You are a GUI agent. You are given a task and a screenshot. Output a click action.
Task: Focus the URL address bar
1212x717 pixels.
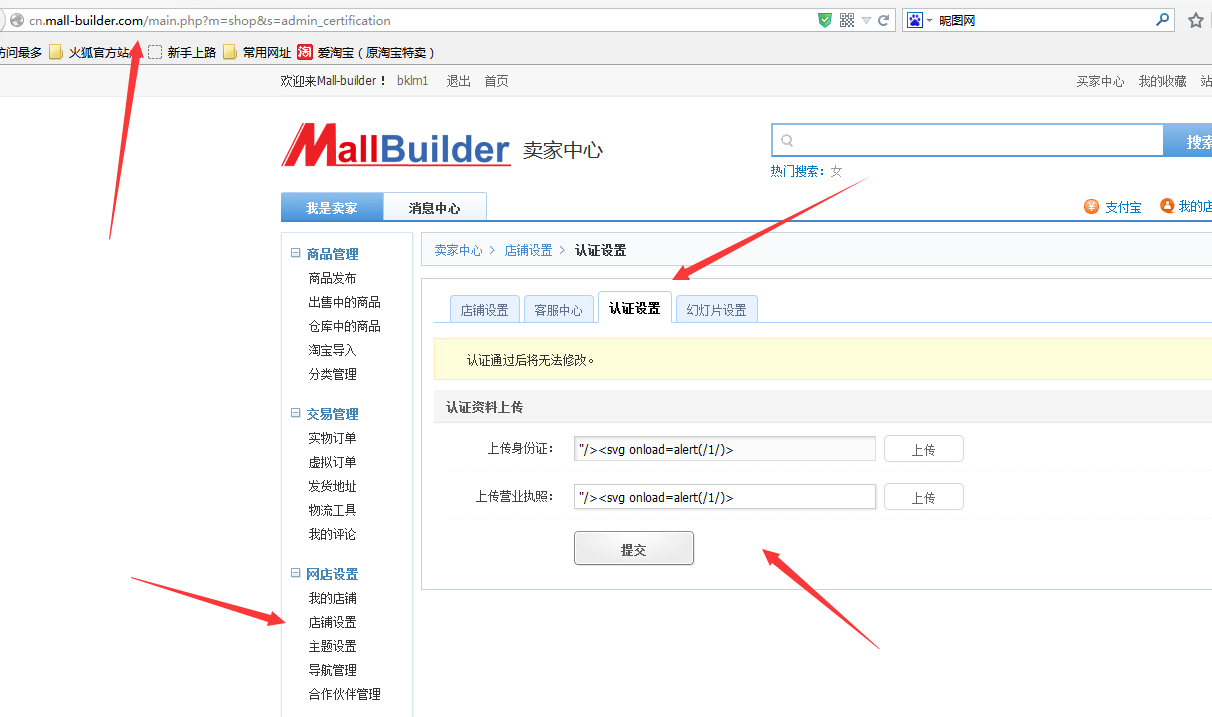click(x=420, y=20)
